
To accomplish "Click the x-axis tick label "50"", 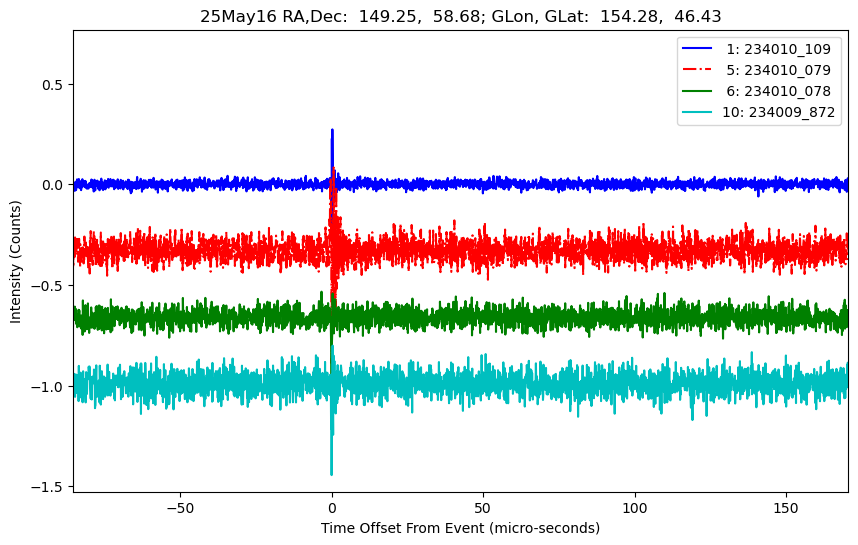I will click(x=483, y=508).
